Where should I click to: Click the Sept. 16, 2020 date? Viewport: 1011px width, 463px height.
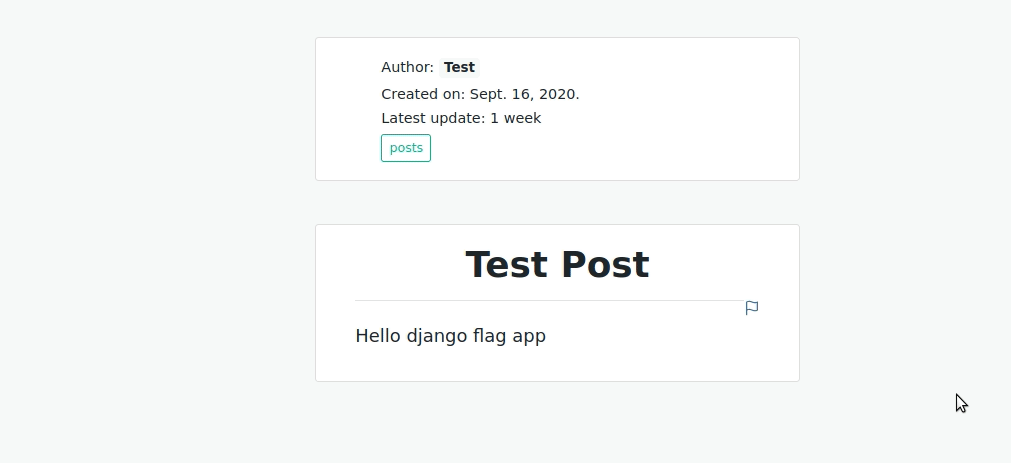(x=524, y=94)
